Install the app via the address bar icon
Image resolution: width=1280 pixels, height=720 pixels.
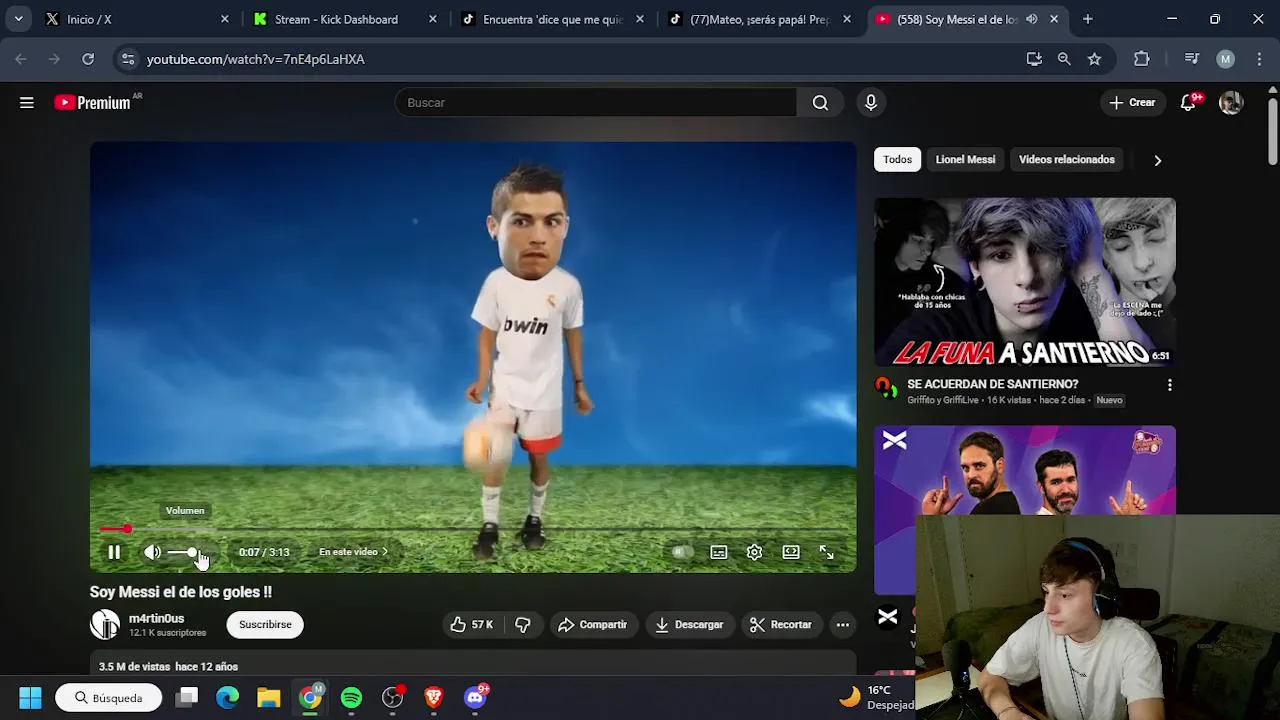click(x=1034, y=59)
